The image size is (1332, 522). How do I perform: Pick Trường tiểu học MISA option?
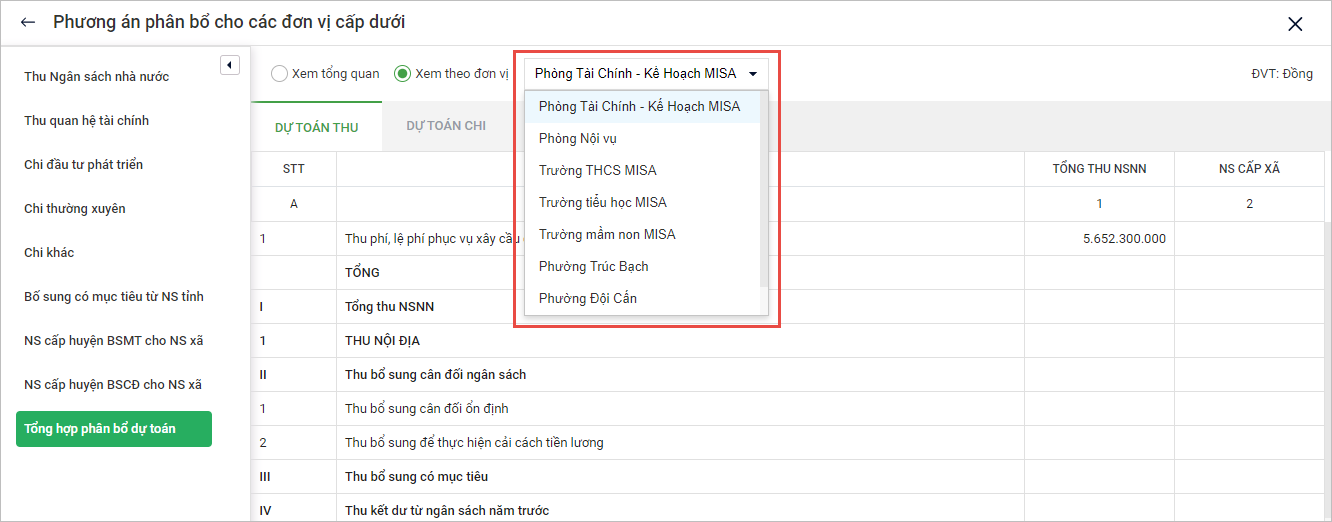(602, 202)
